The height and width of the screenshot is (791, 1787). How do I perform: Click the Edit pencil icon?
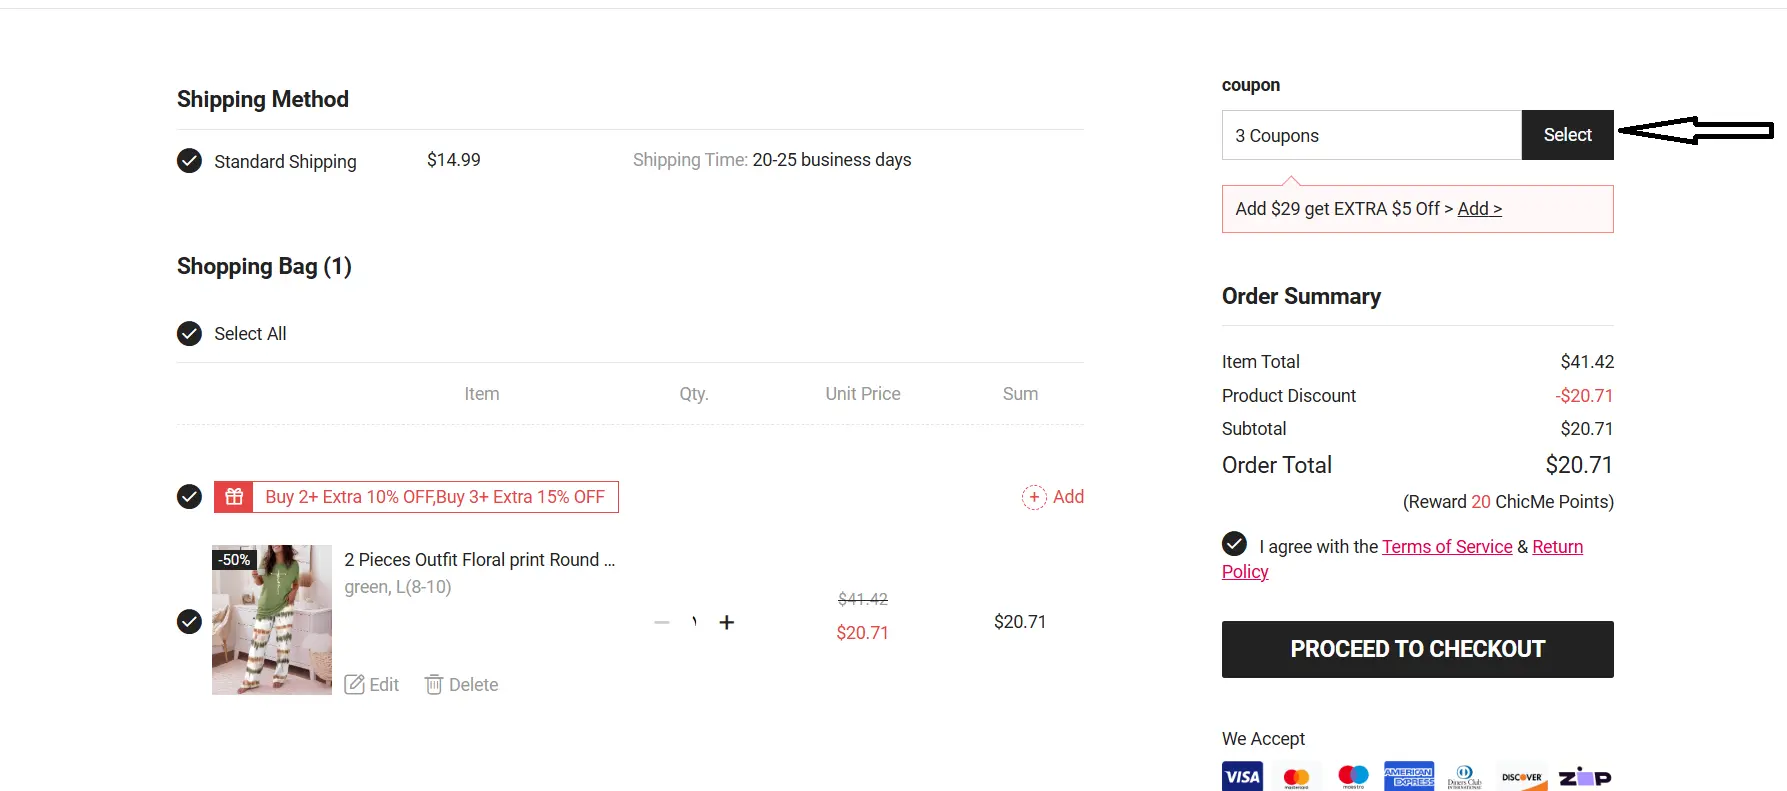(x=354, y=684)
